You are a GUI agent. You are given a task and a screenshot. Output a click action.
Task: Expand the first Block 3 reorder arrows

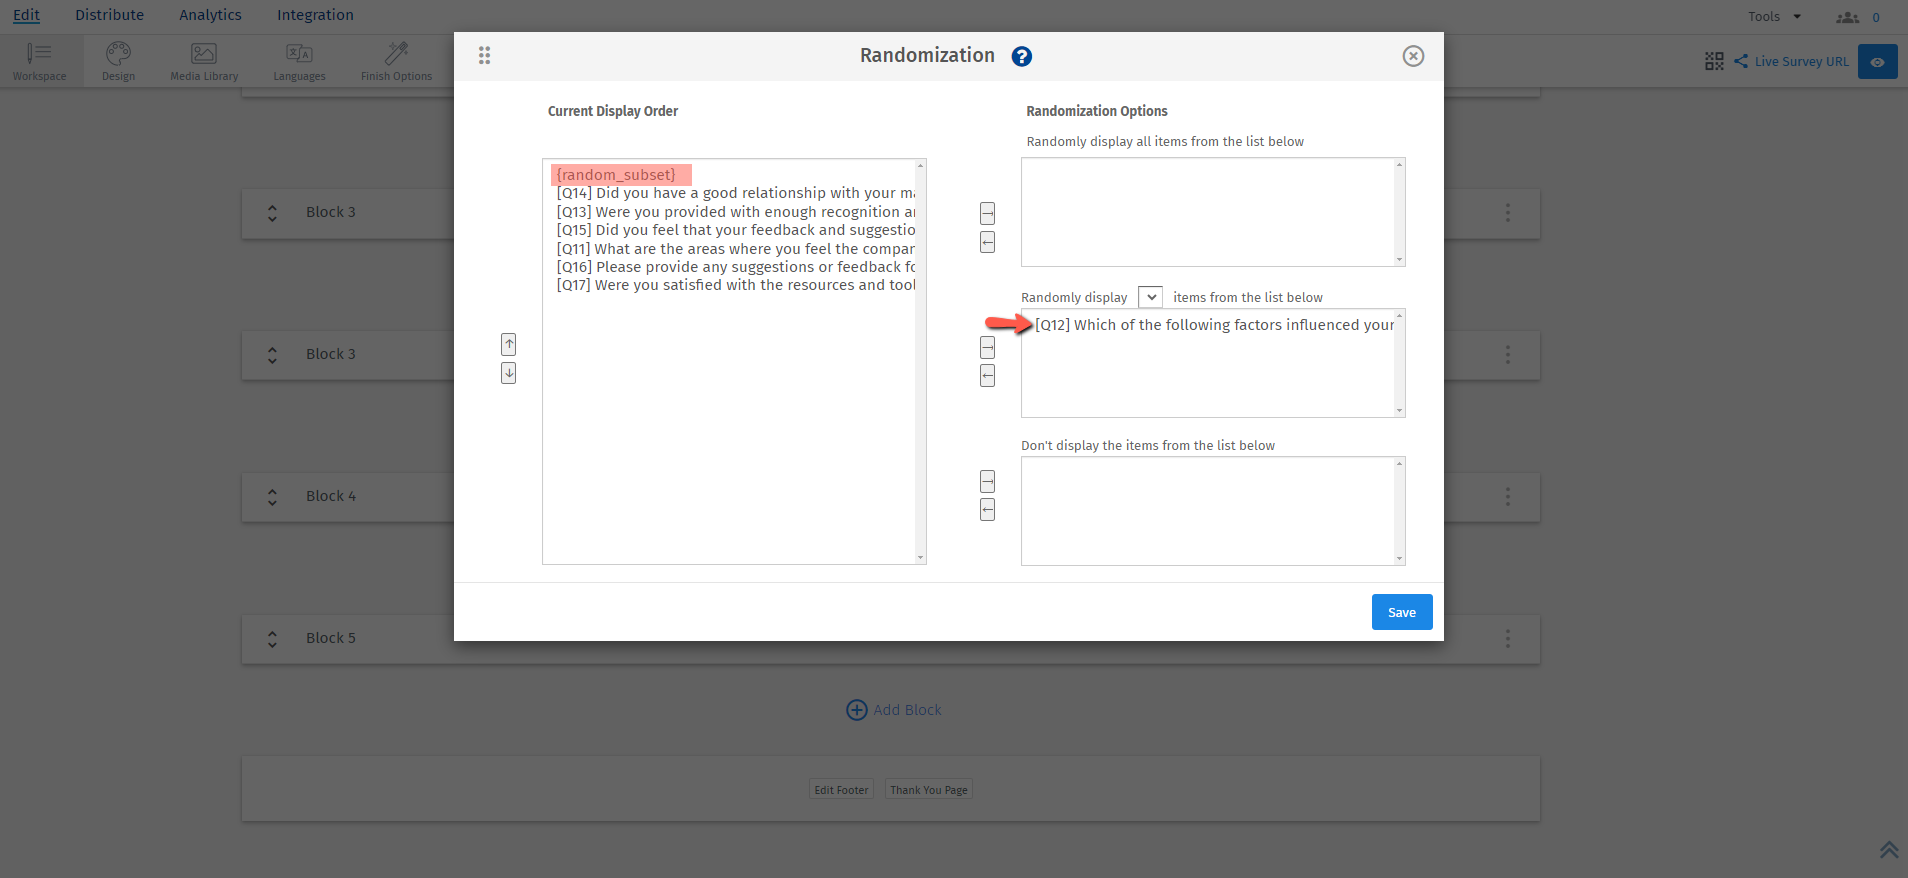(x=272, y=213)
